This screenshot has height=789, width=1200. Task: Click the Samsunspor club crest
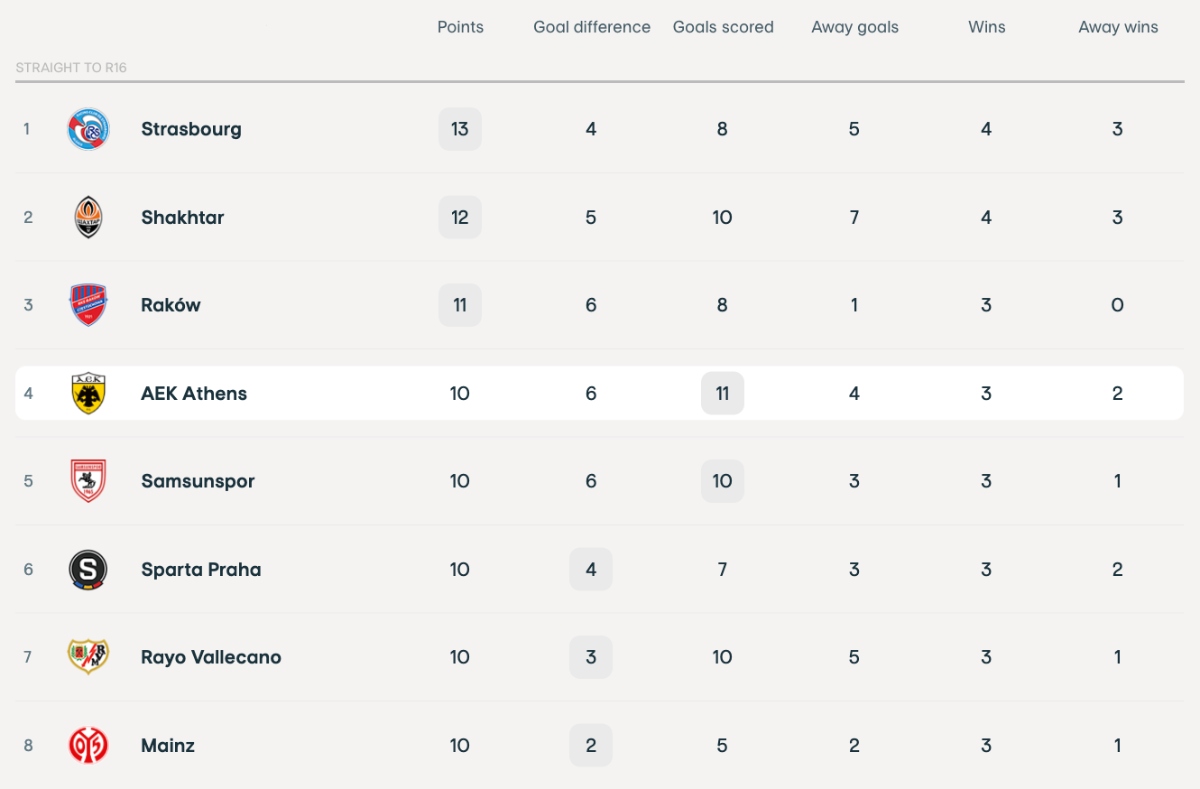(x=88, y=481)
